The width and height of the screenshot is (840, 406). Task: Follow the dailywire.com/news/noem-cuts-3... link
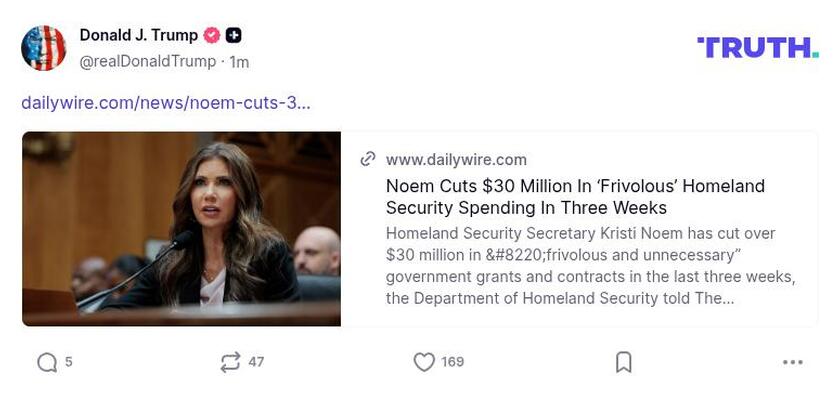(165, 102)
